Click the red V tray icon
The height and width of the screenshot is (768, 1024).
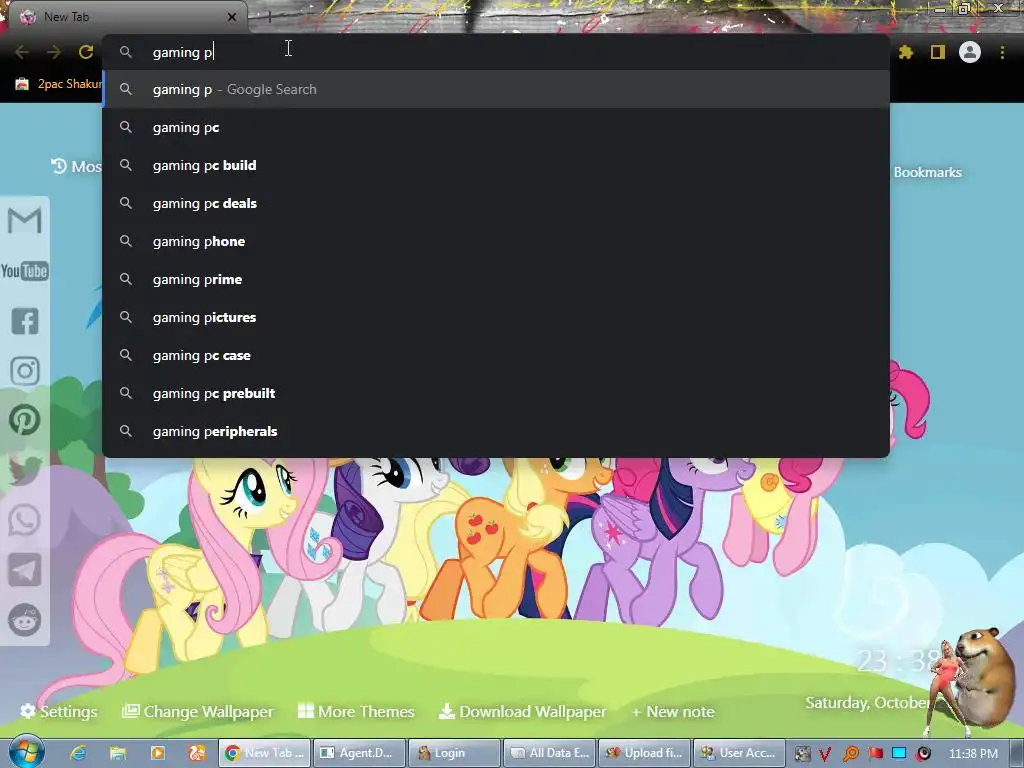(x=825, y=754)
